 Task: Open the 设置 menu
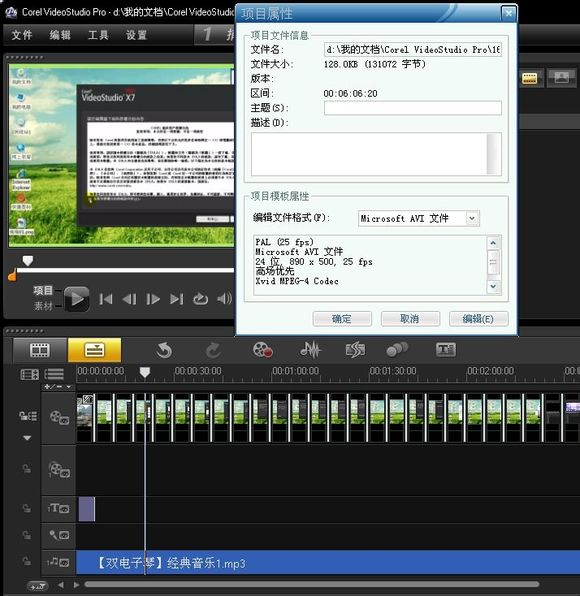coord(136,35)
